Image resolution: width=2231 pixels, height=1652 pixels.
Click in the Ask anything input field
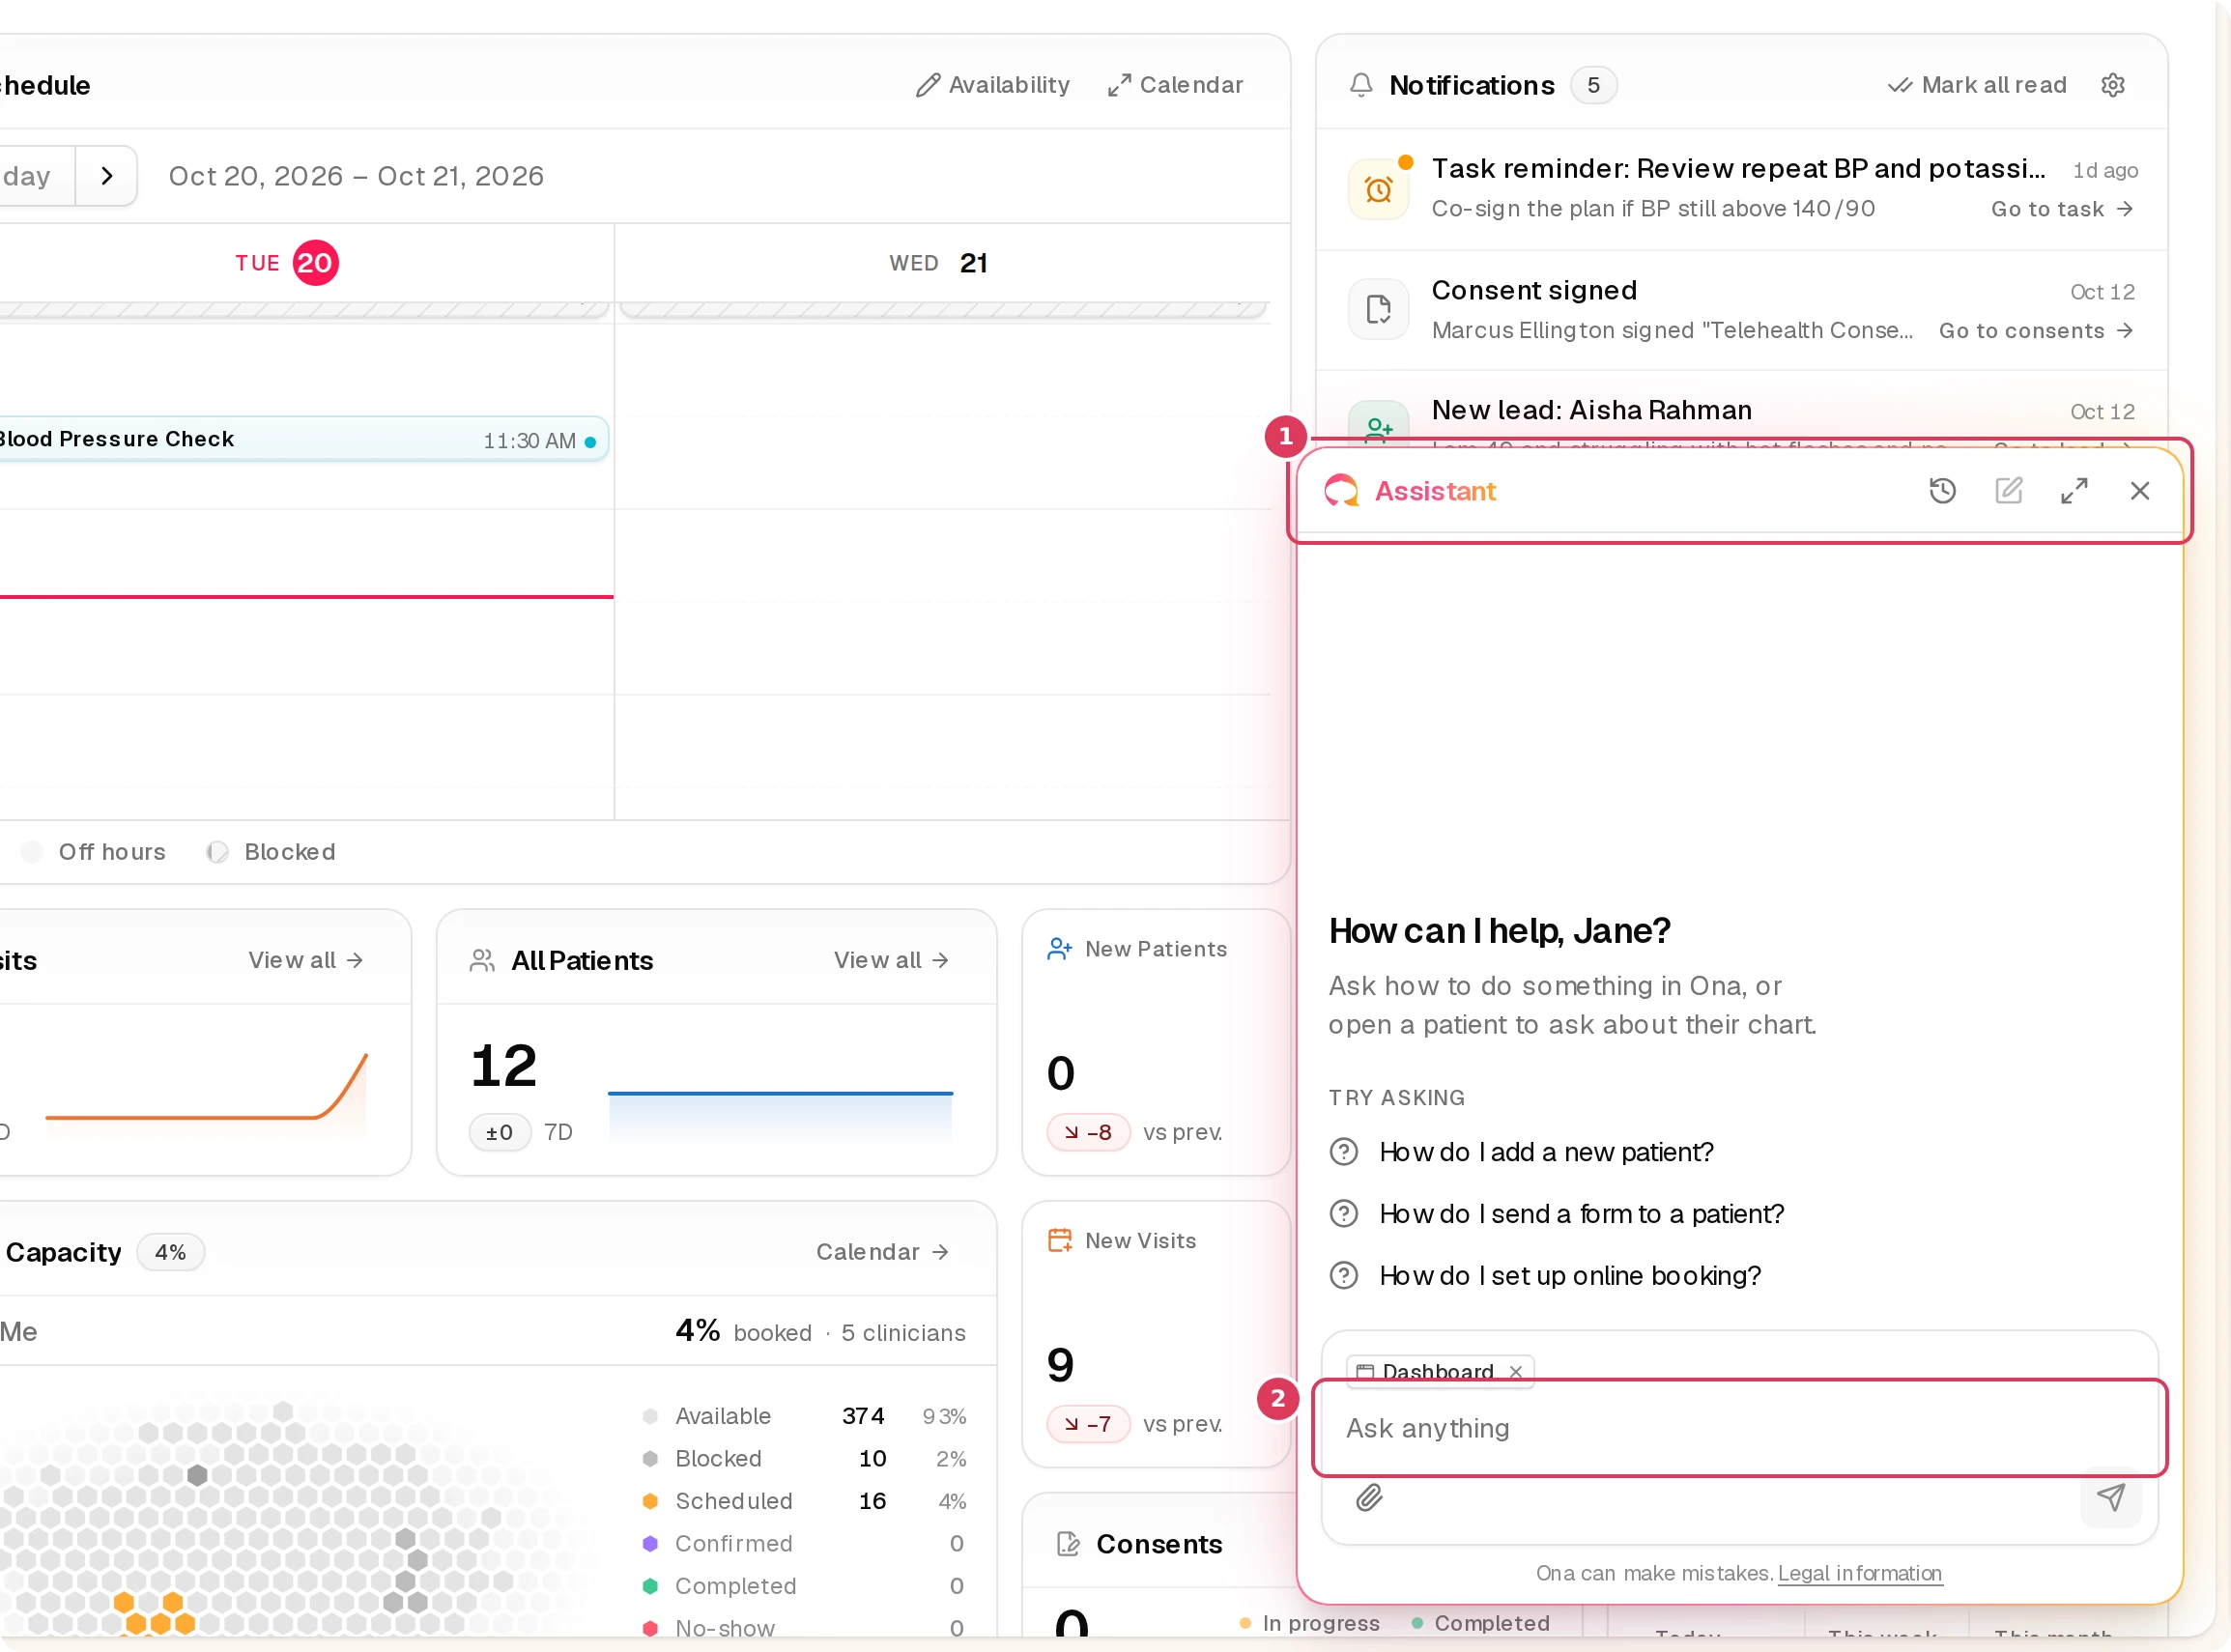(x=1739, y=1428)
